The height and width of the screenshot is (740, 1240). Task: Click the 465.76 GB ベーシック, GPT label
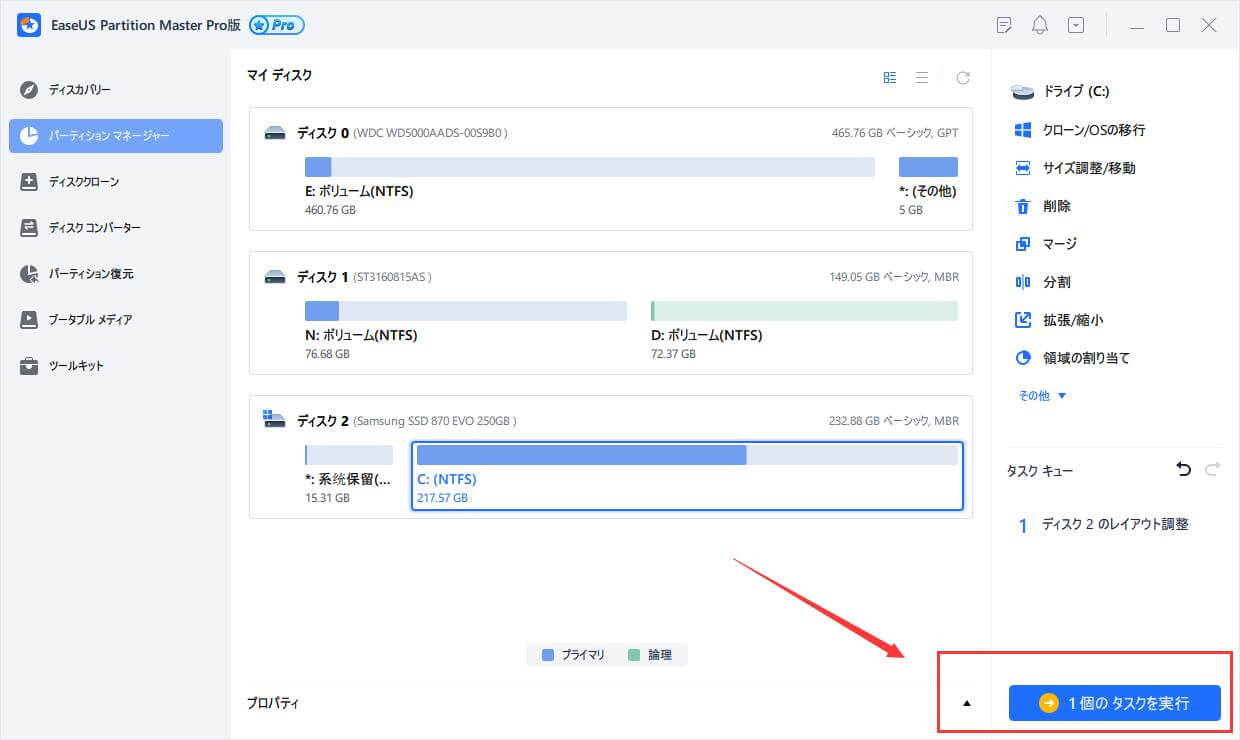[x=894, y=133]
